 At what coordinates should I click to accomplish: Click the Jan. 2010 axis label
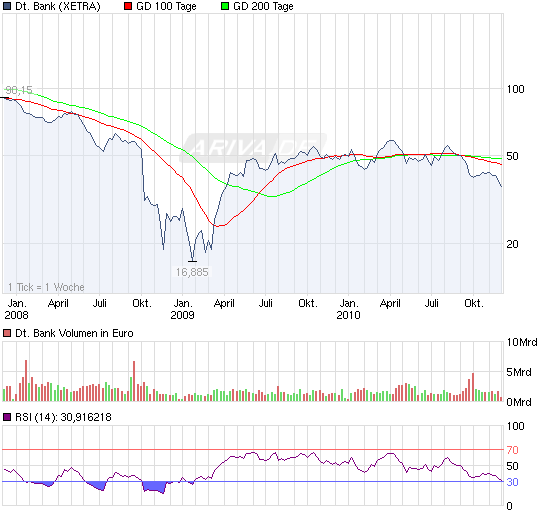click(x=348, y=309)
